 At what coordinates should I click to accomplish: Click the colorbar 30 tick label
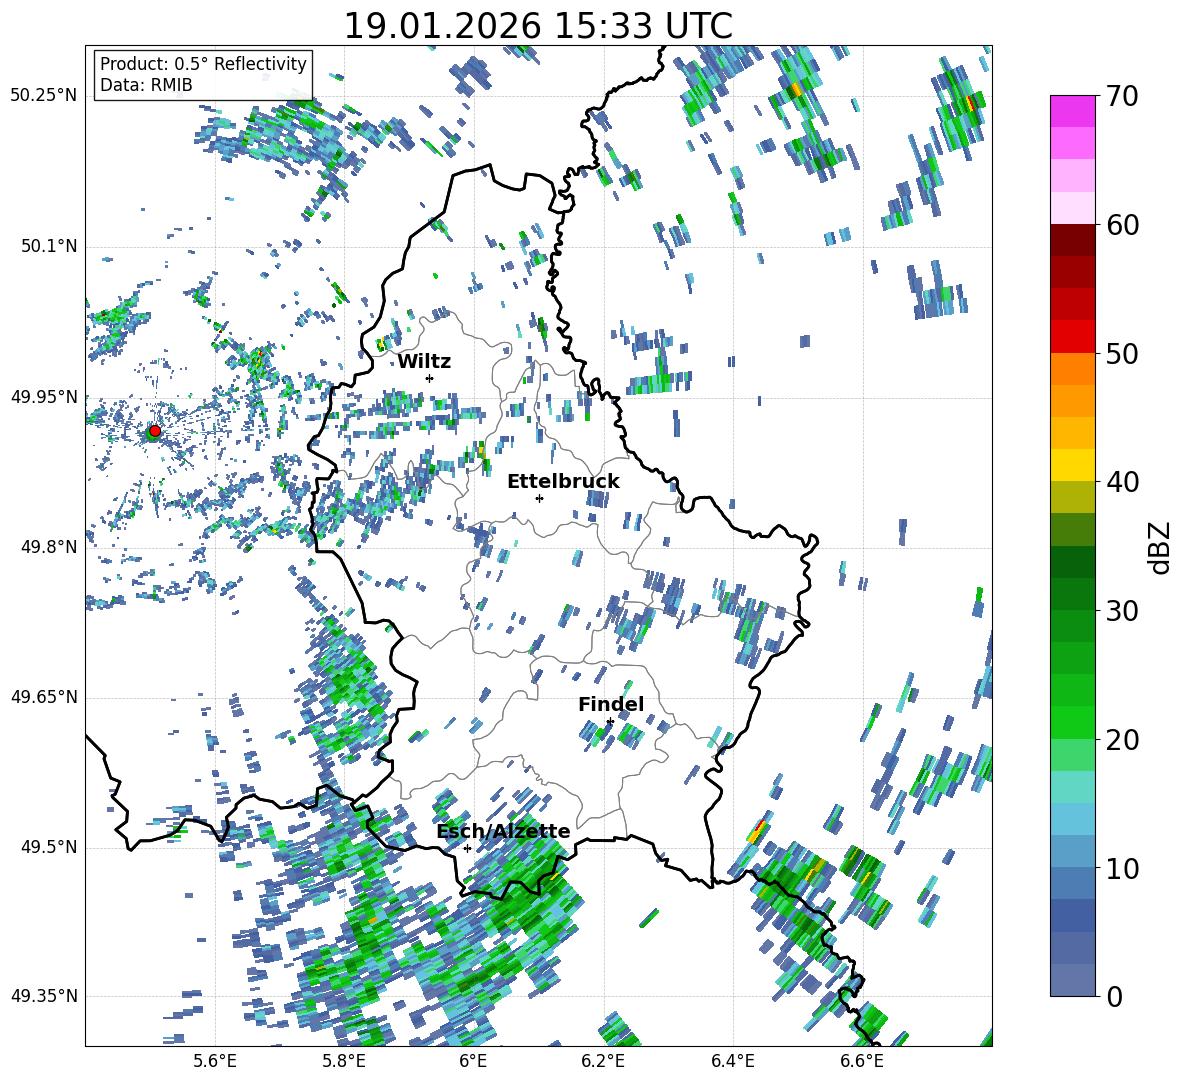click(x=1122, y=611)
